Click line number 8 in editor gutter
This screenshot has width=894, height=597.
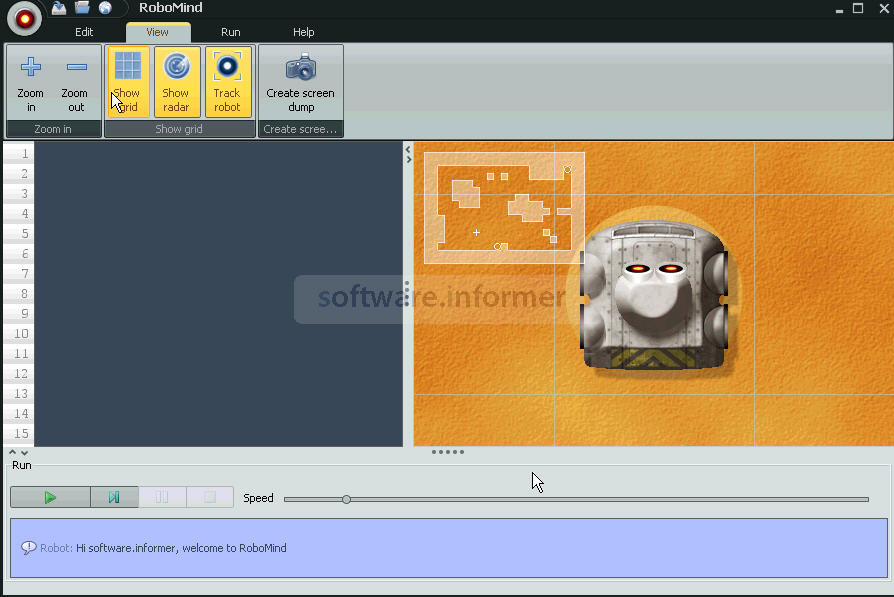pos(24,293)
